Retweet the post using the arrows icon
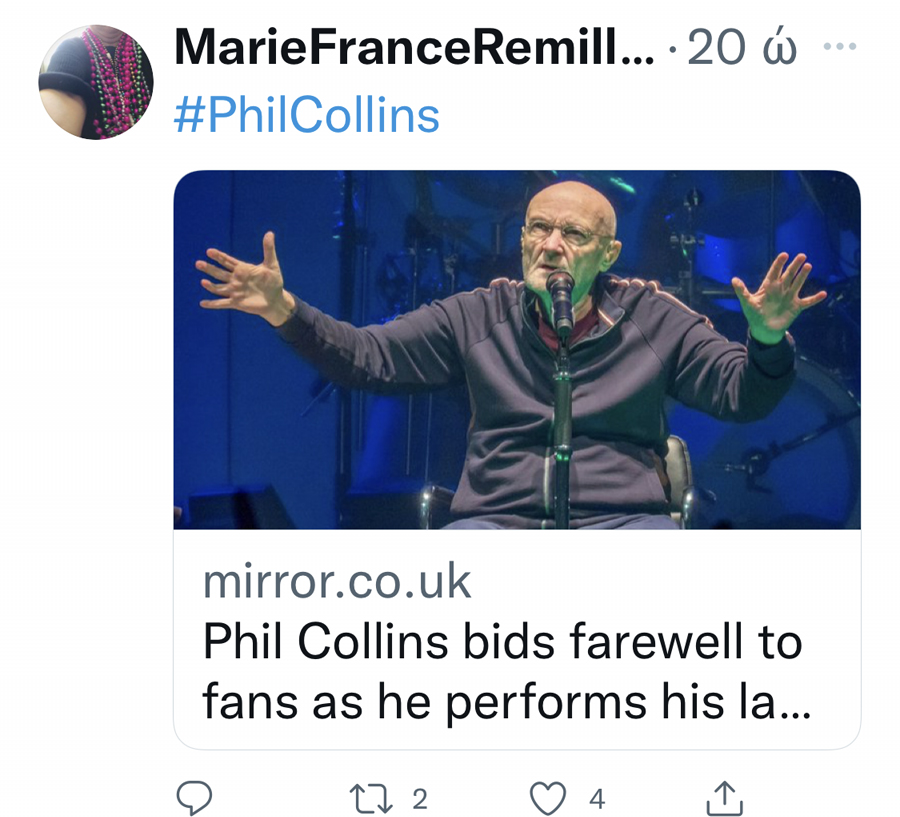900x817 pixels. tap(371, 798)
